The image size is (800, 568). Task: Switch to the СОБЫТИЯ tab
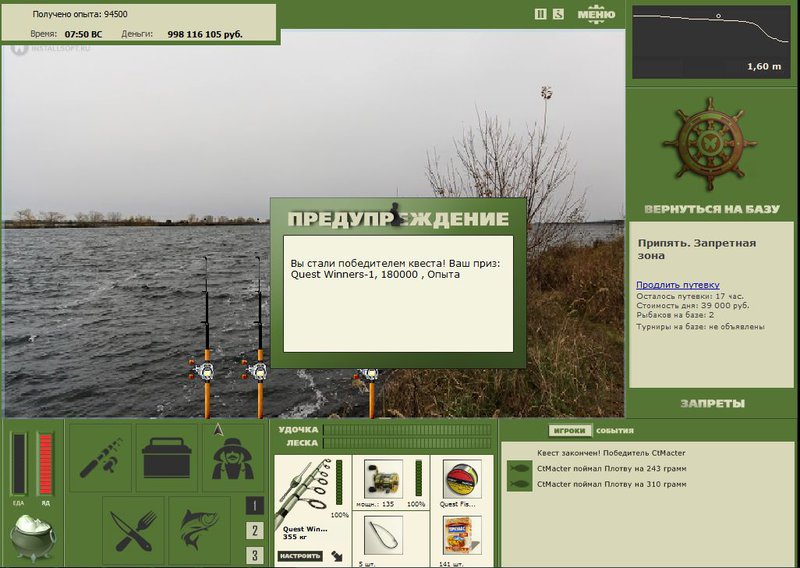[615, 430]
